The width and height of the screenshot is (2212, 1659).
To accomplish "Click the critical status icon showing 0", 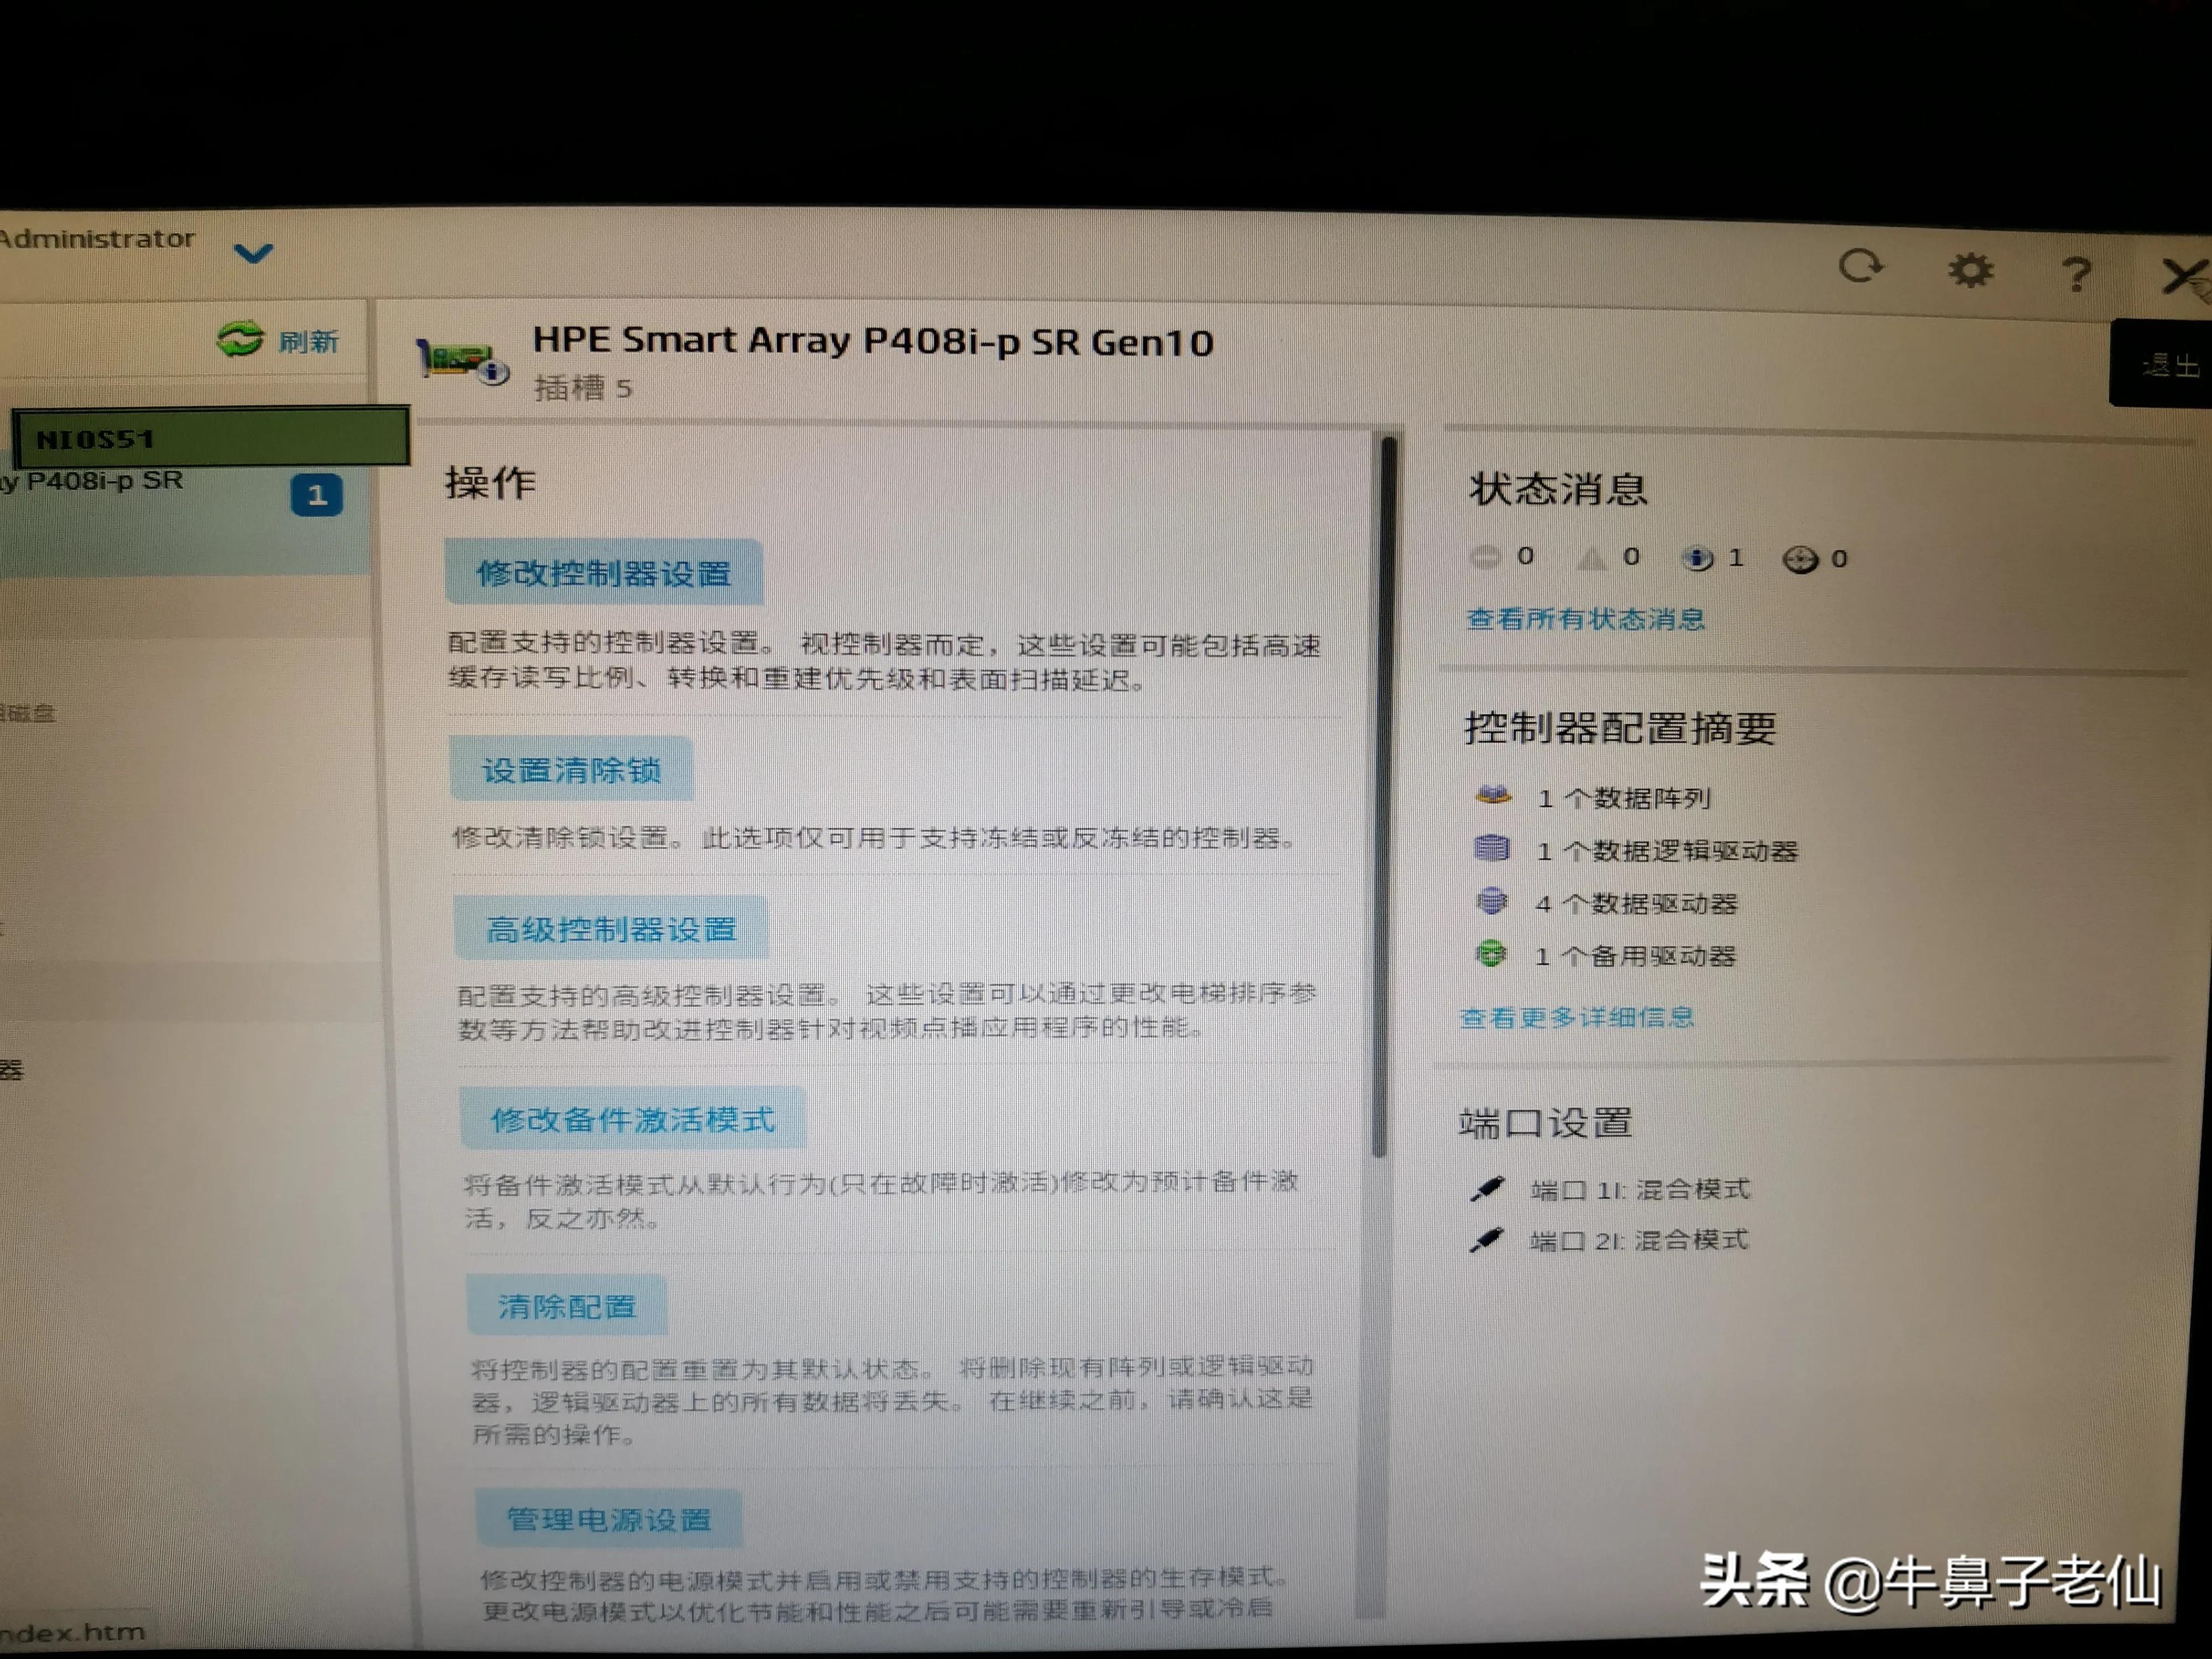I will [1485, 556].
